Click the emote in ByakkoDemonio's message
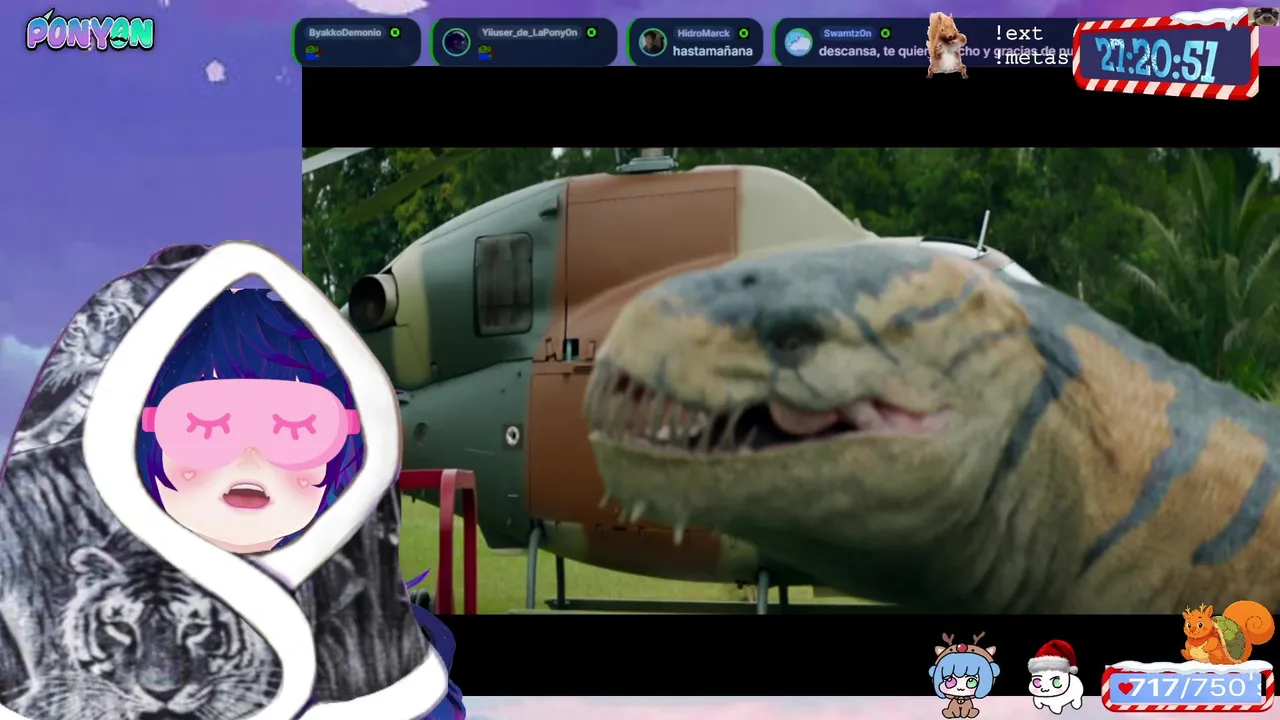Viewport: 1280px width, 720px height. coord(312,52)
